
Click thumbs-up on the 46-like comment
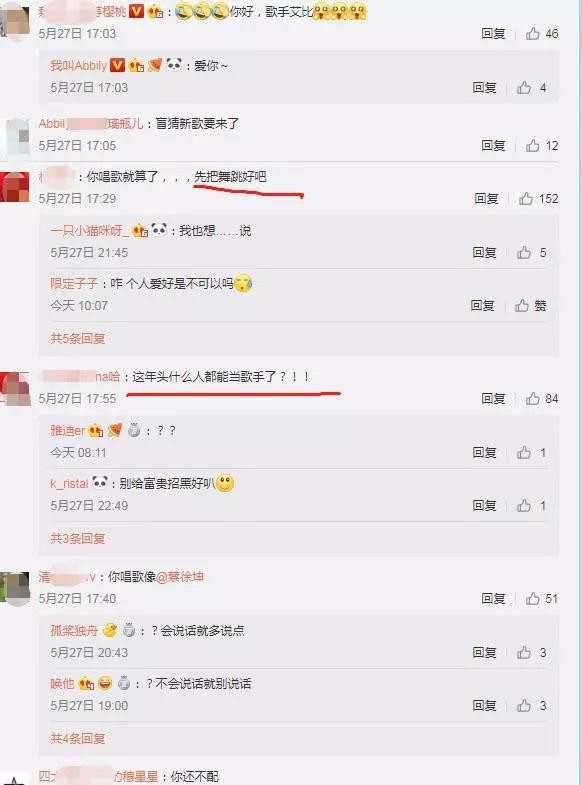(x=532, y=34)
